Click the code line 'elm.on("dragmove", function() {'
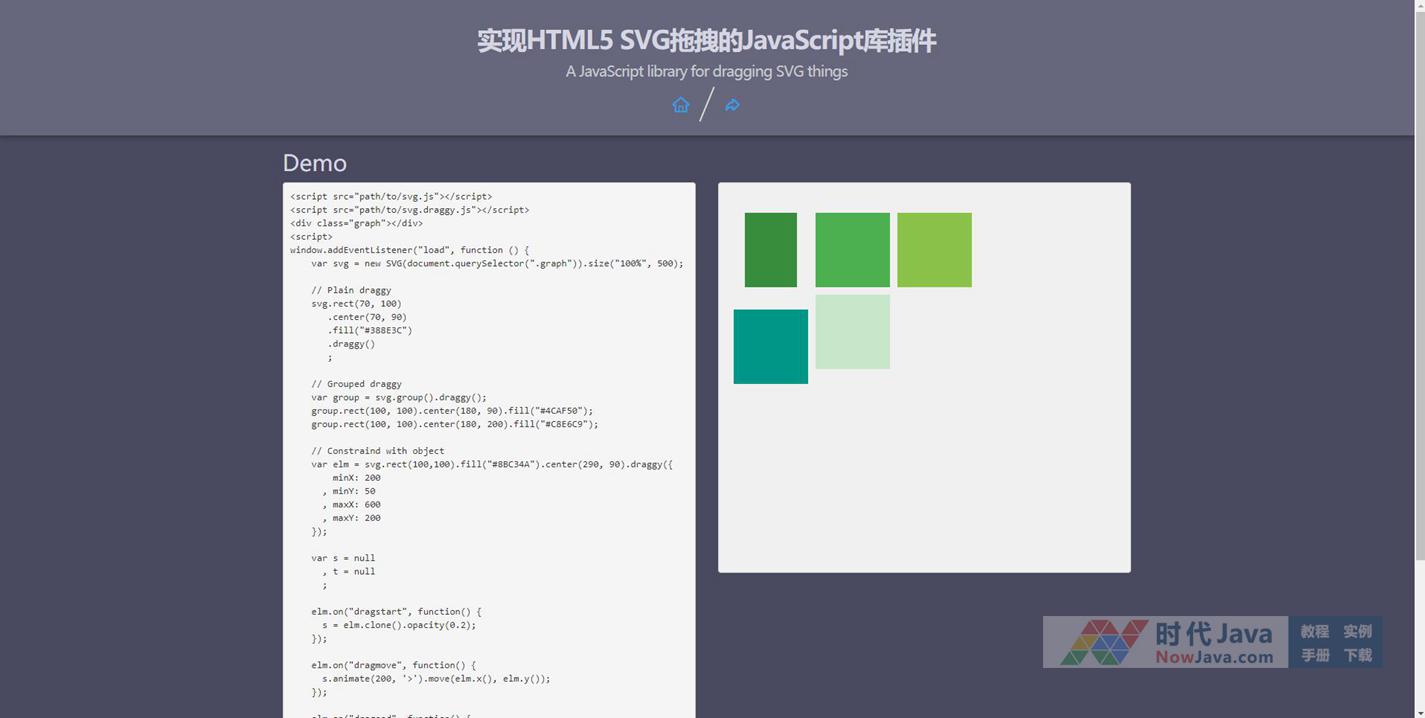Viewport: 1425px width, 718px height. [394, 665]
